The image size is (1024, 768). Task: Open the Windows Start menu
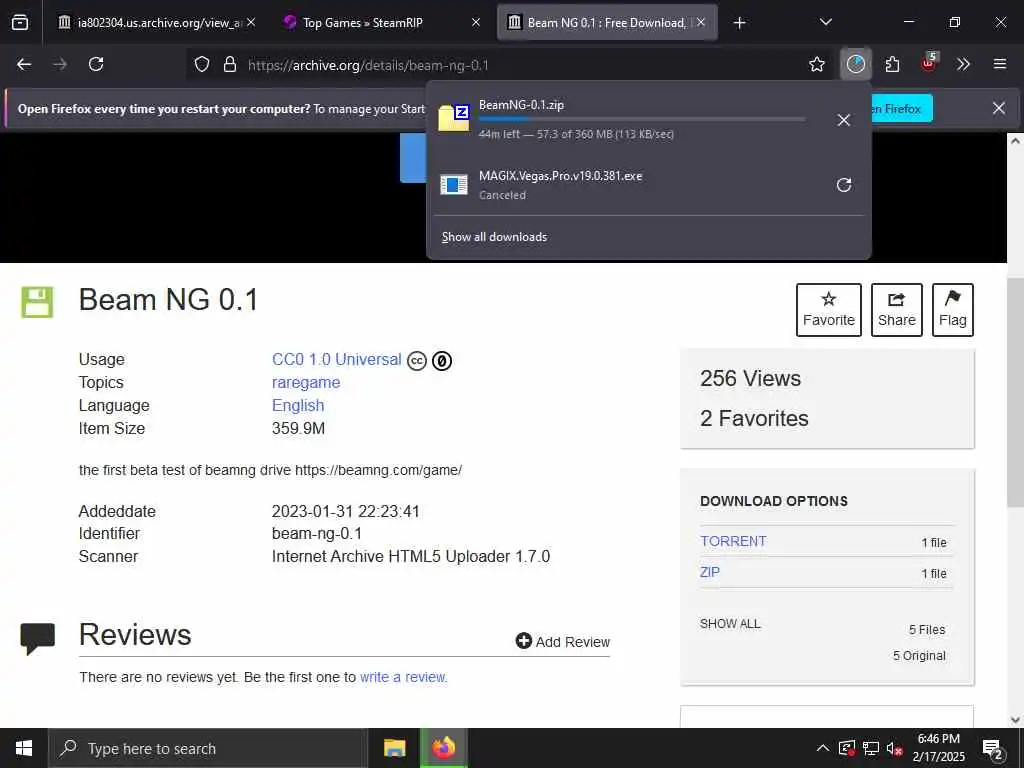tap(24, 748)
